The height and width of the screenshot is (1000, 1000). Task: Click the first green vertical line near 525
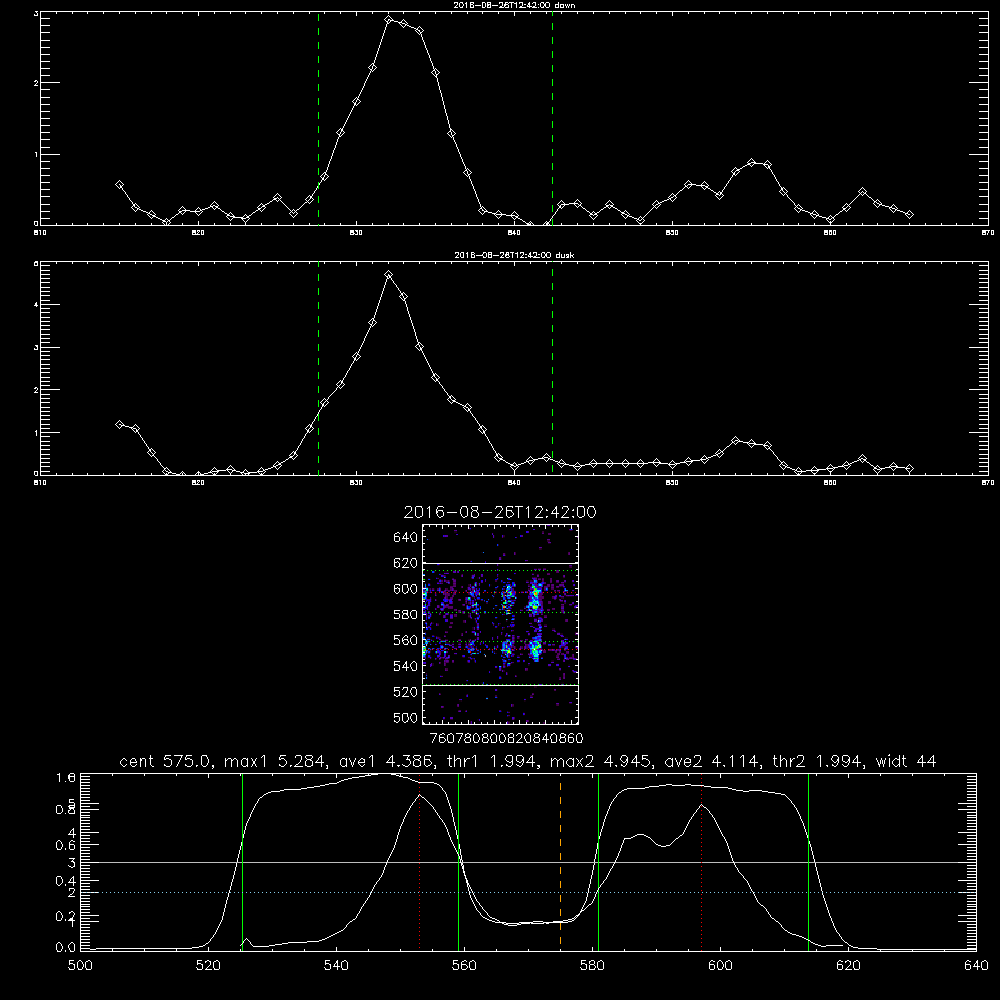click(242, 861)
